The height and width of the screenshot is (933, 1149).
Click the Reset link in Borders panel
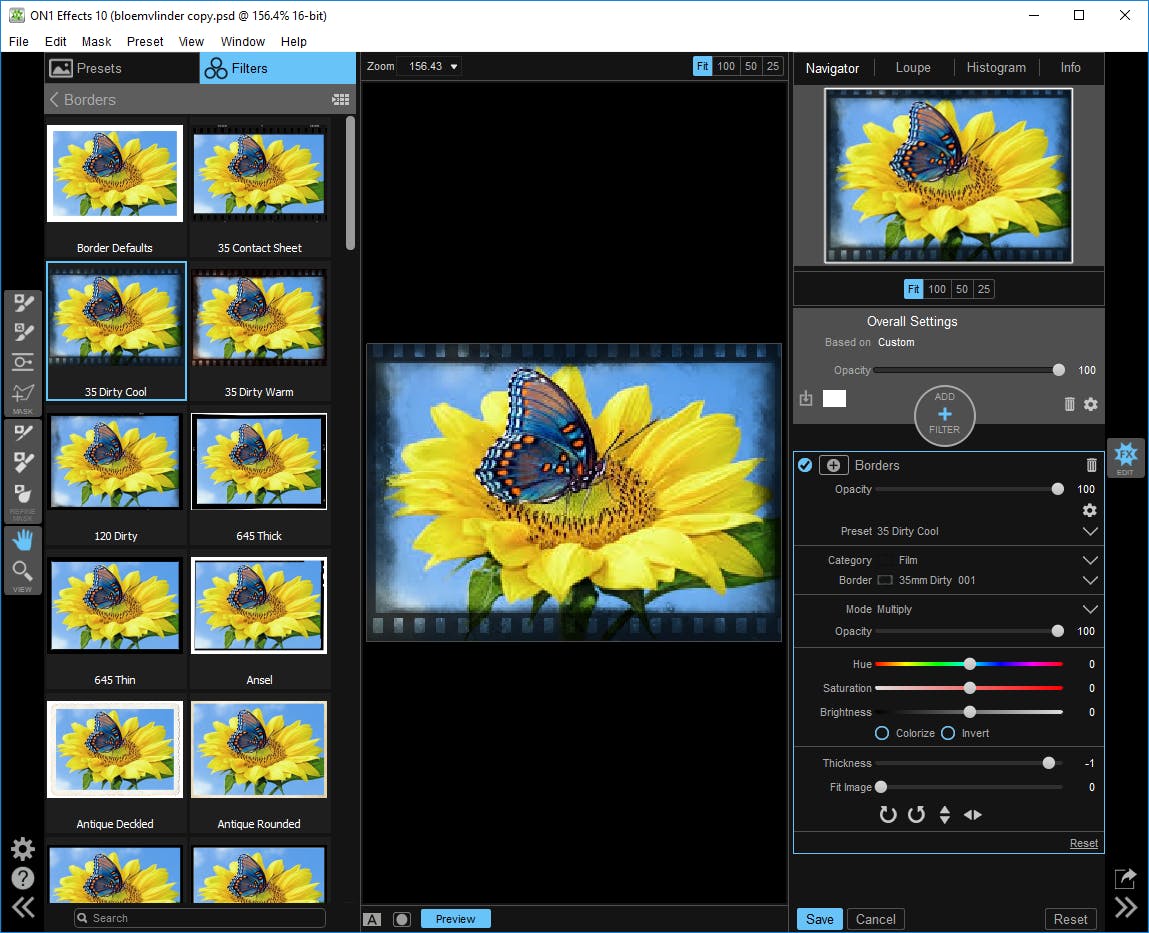pos(1083,843)
